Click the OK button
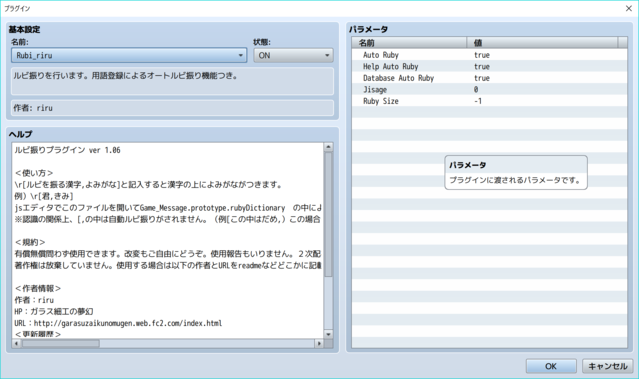This screenshot has width=639, height=379. [551, 366]
